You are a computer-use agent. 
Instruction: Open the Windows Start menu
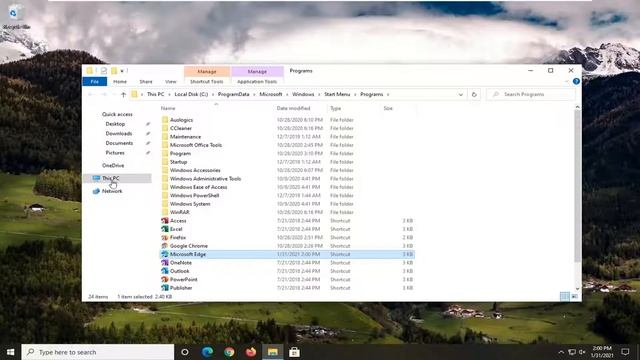(10, 352)
